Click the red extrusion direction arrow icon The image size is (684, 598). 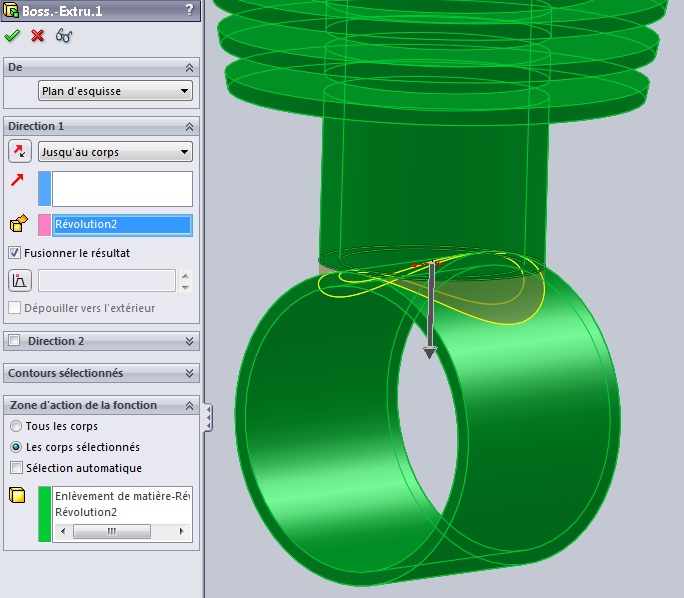[17, 181]
